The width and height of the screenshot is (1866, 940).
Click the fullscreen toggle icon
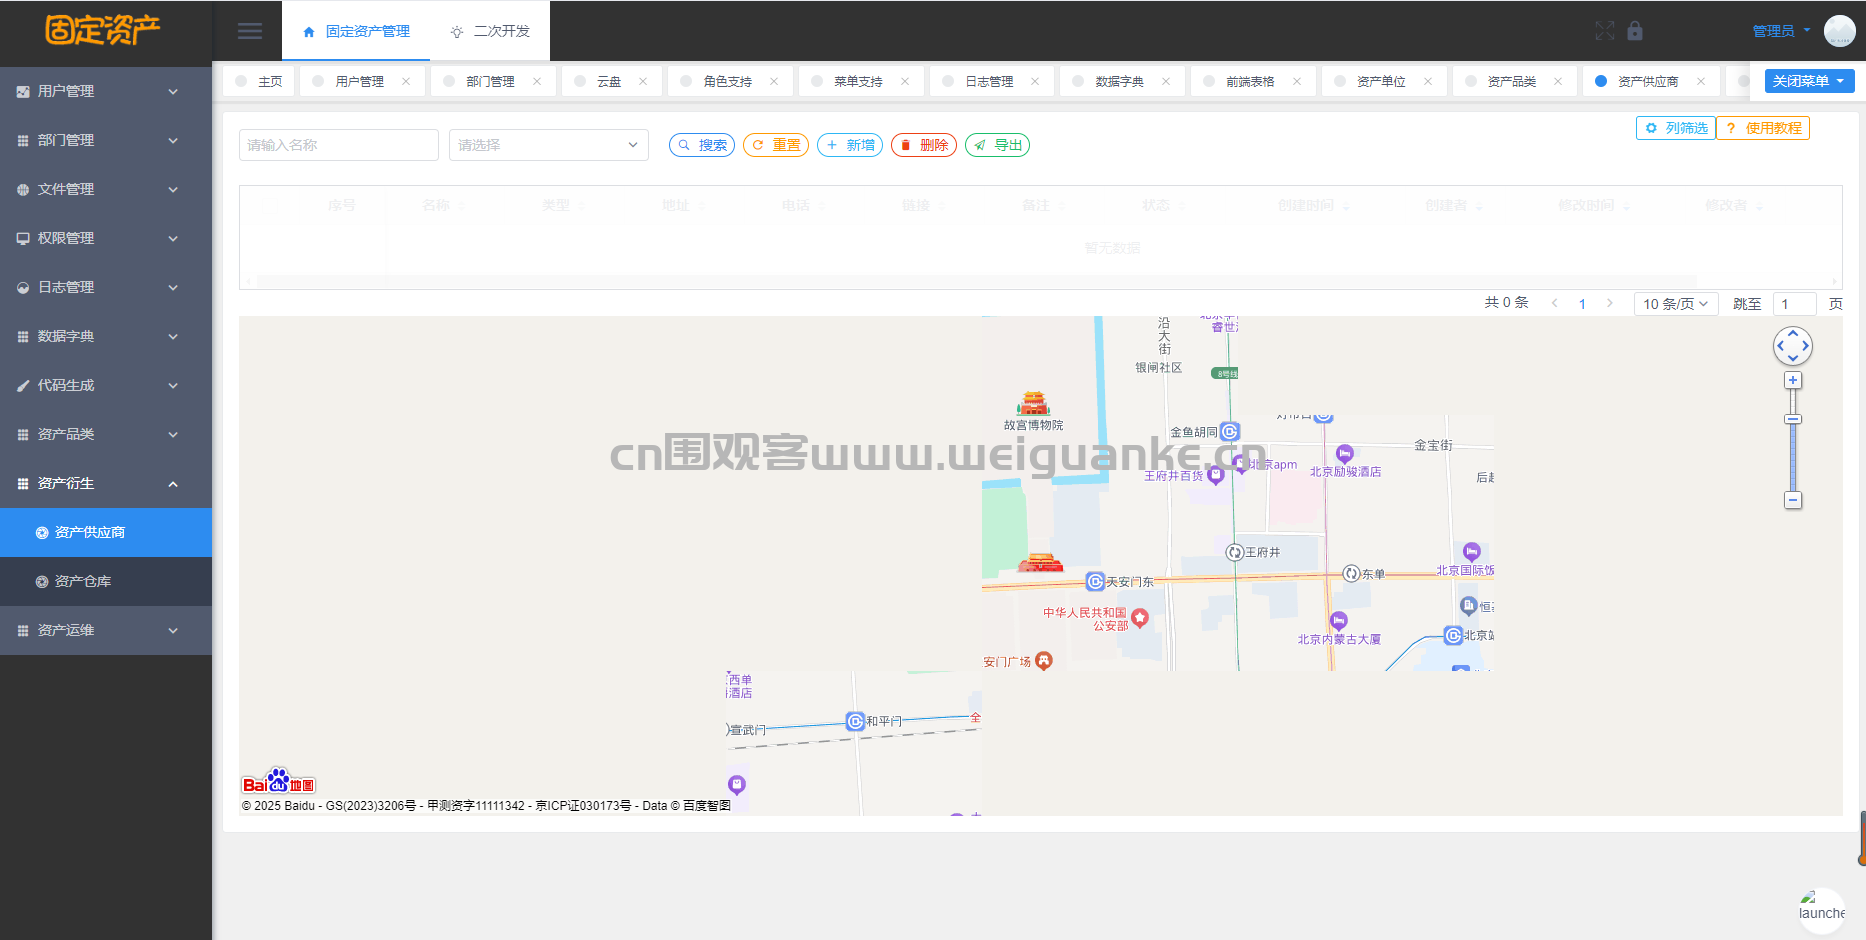click(x=1604, y=31)
